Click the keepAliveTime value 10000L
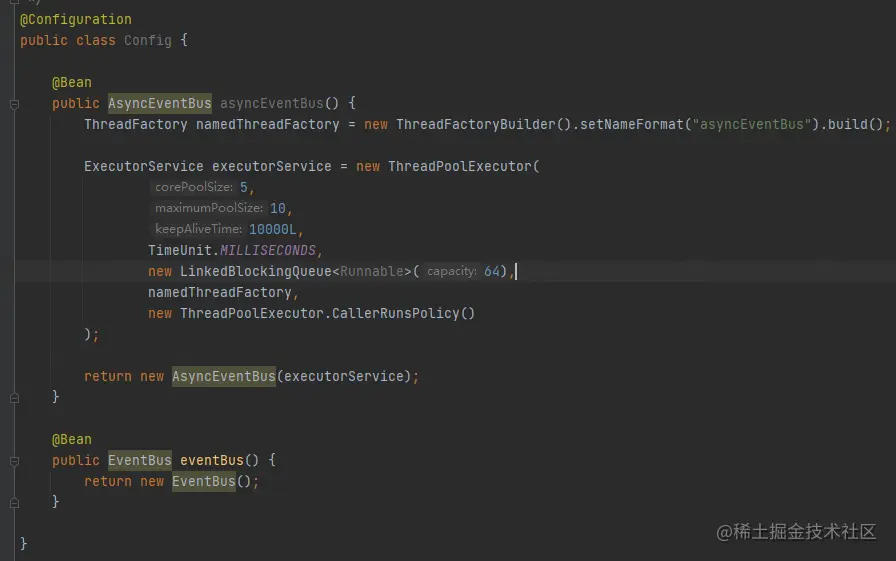 point(273,230)
